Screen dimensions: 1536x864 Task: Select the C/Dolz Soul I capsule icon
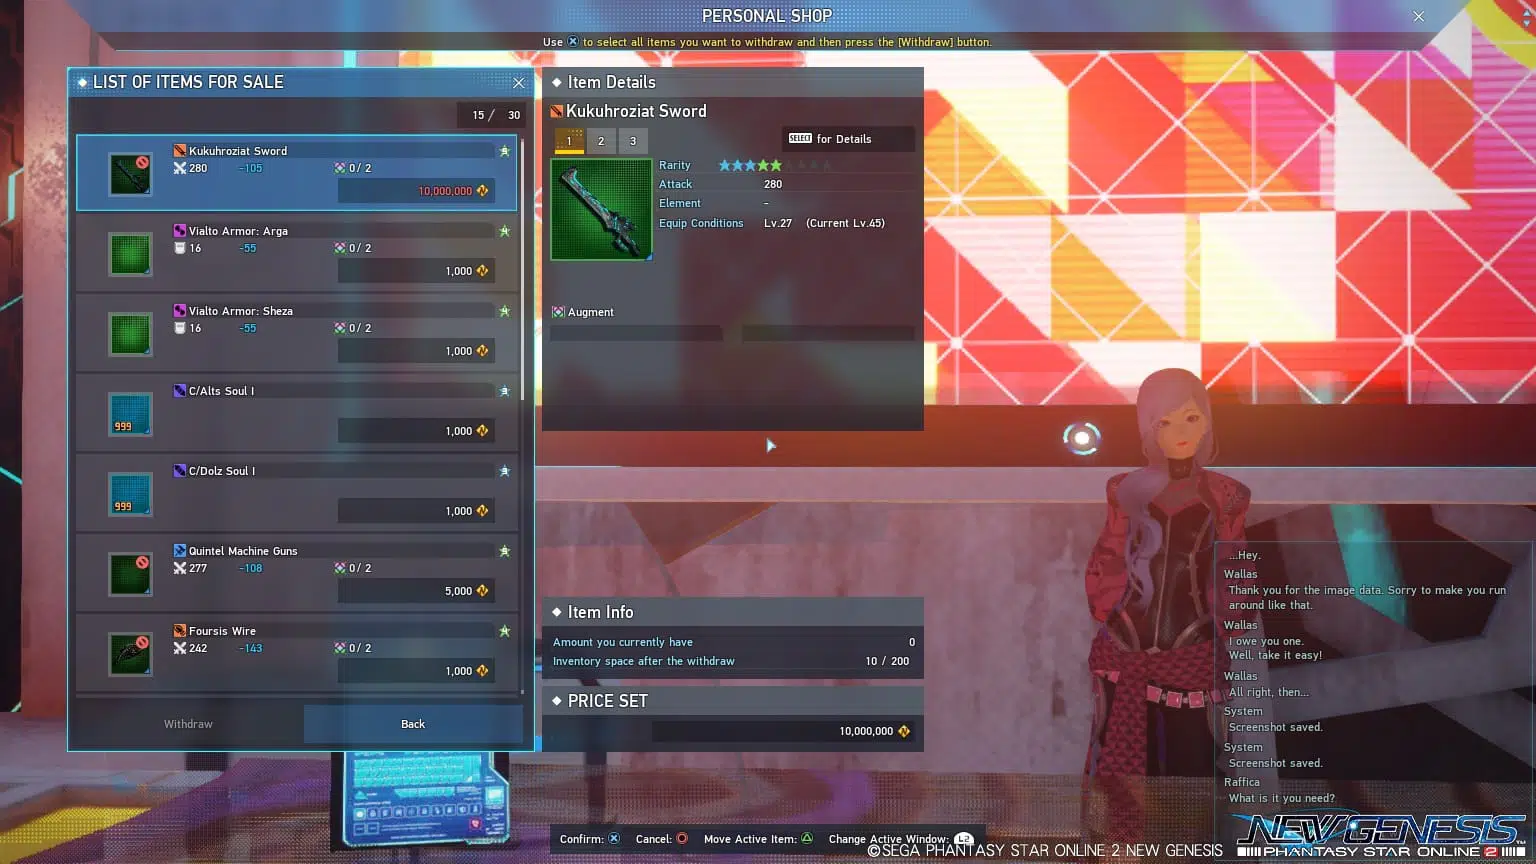[x=130, y=495]
